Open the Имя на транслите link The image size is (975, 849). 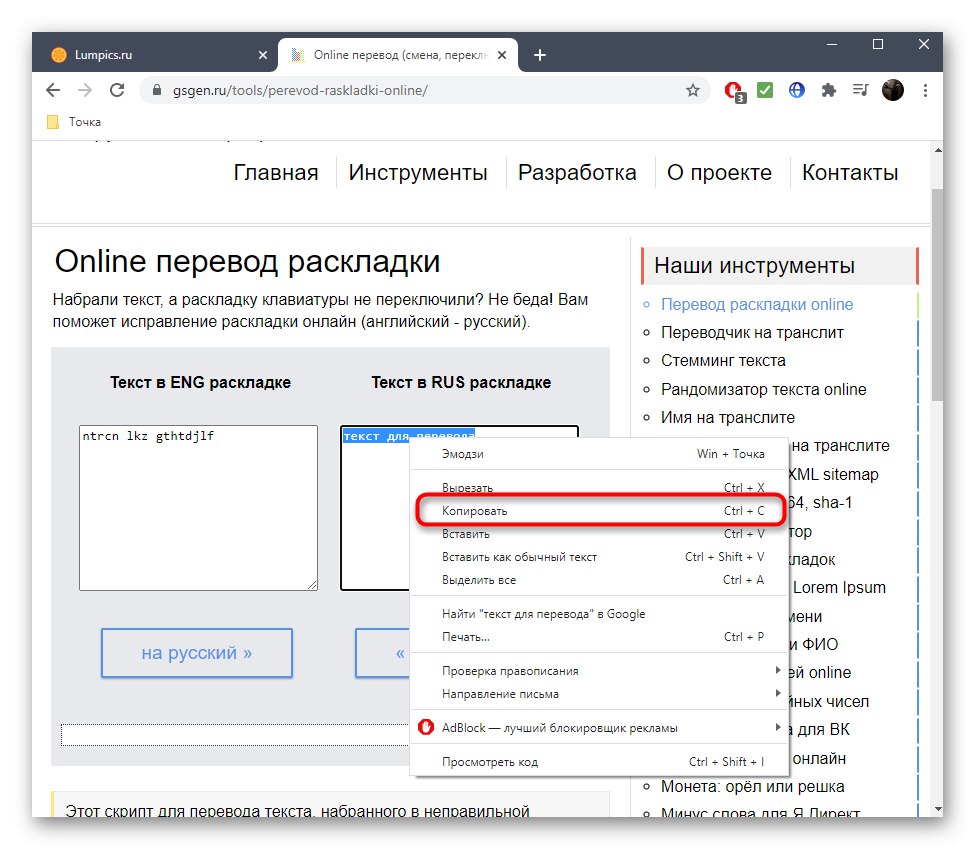click(x=728, y=417)
